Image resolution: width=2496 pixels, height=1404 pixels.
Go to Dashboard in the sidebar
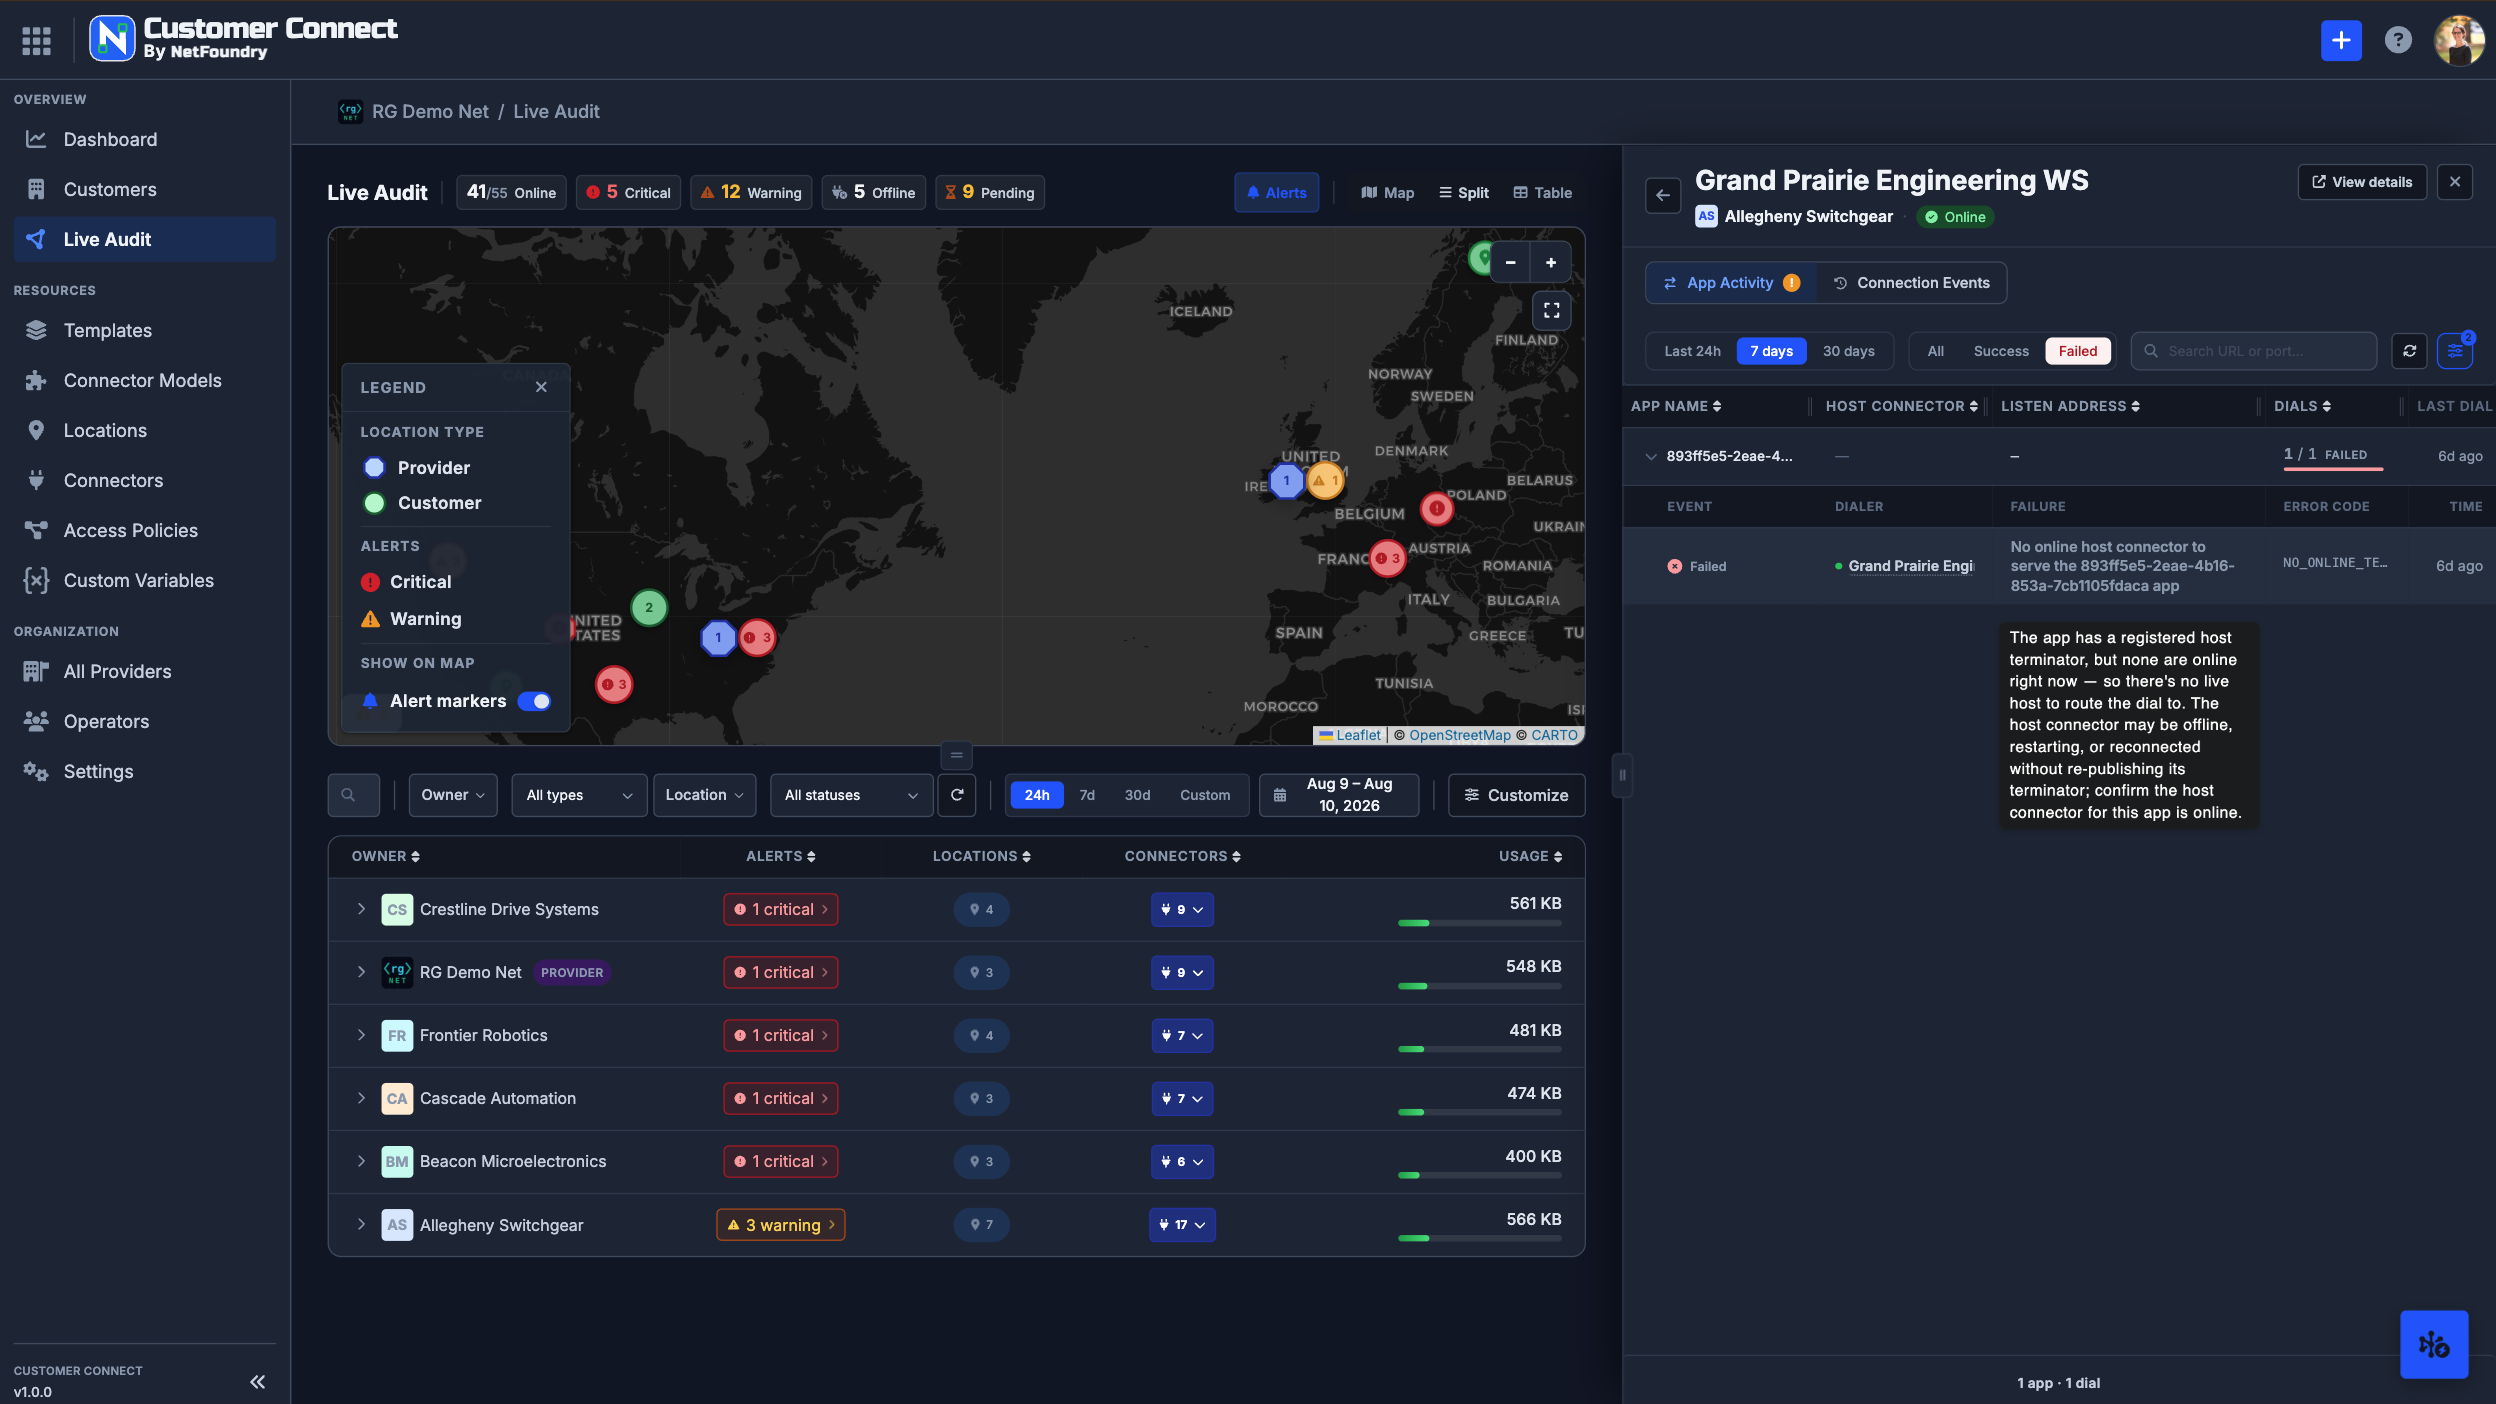145,139
